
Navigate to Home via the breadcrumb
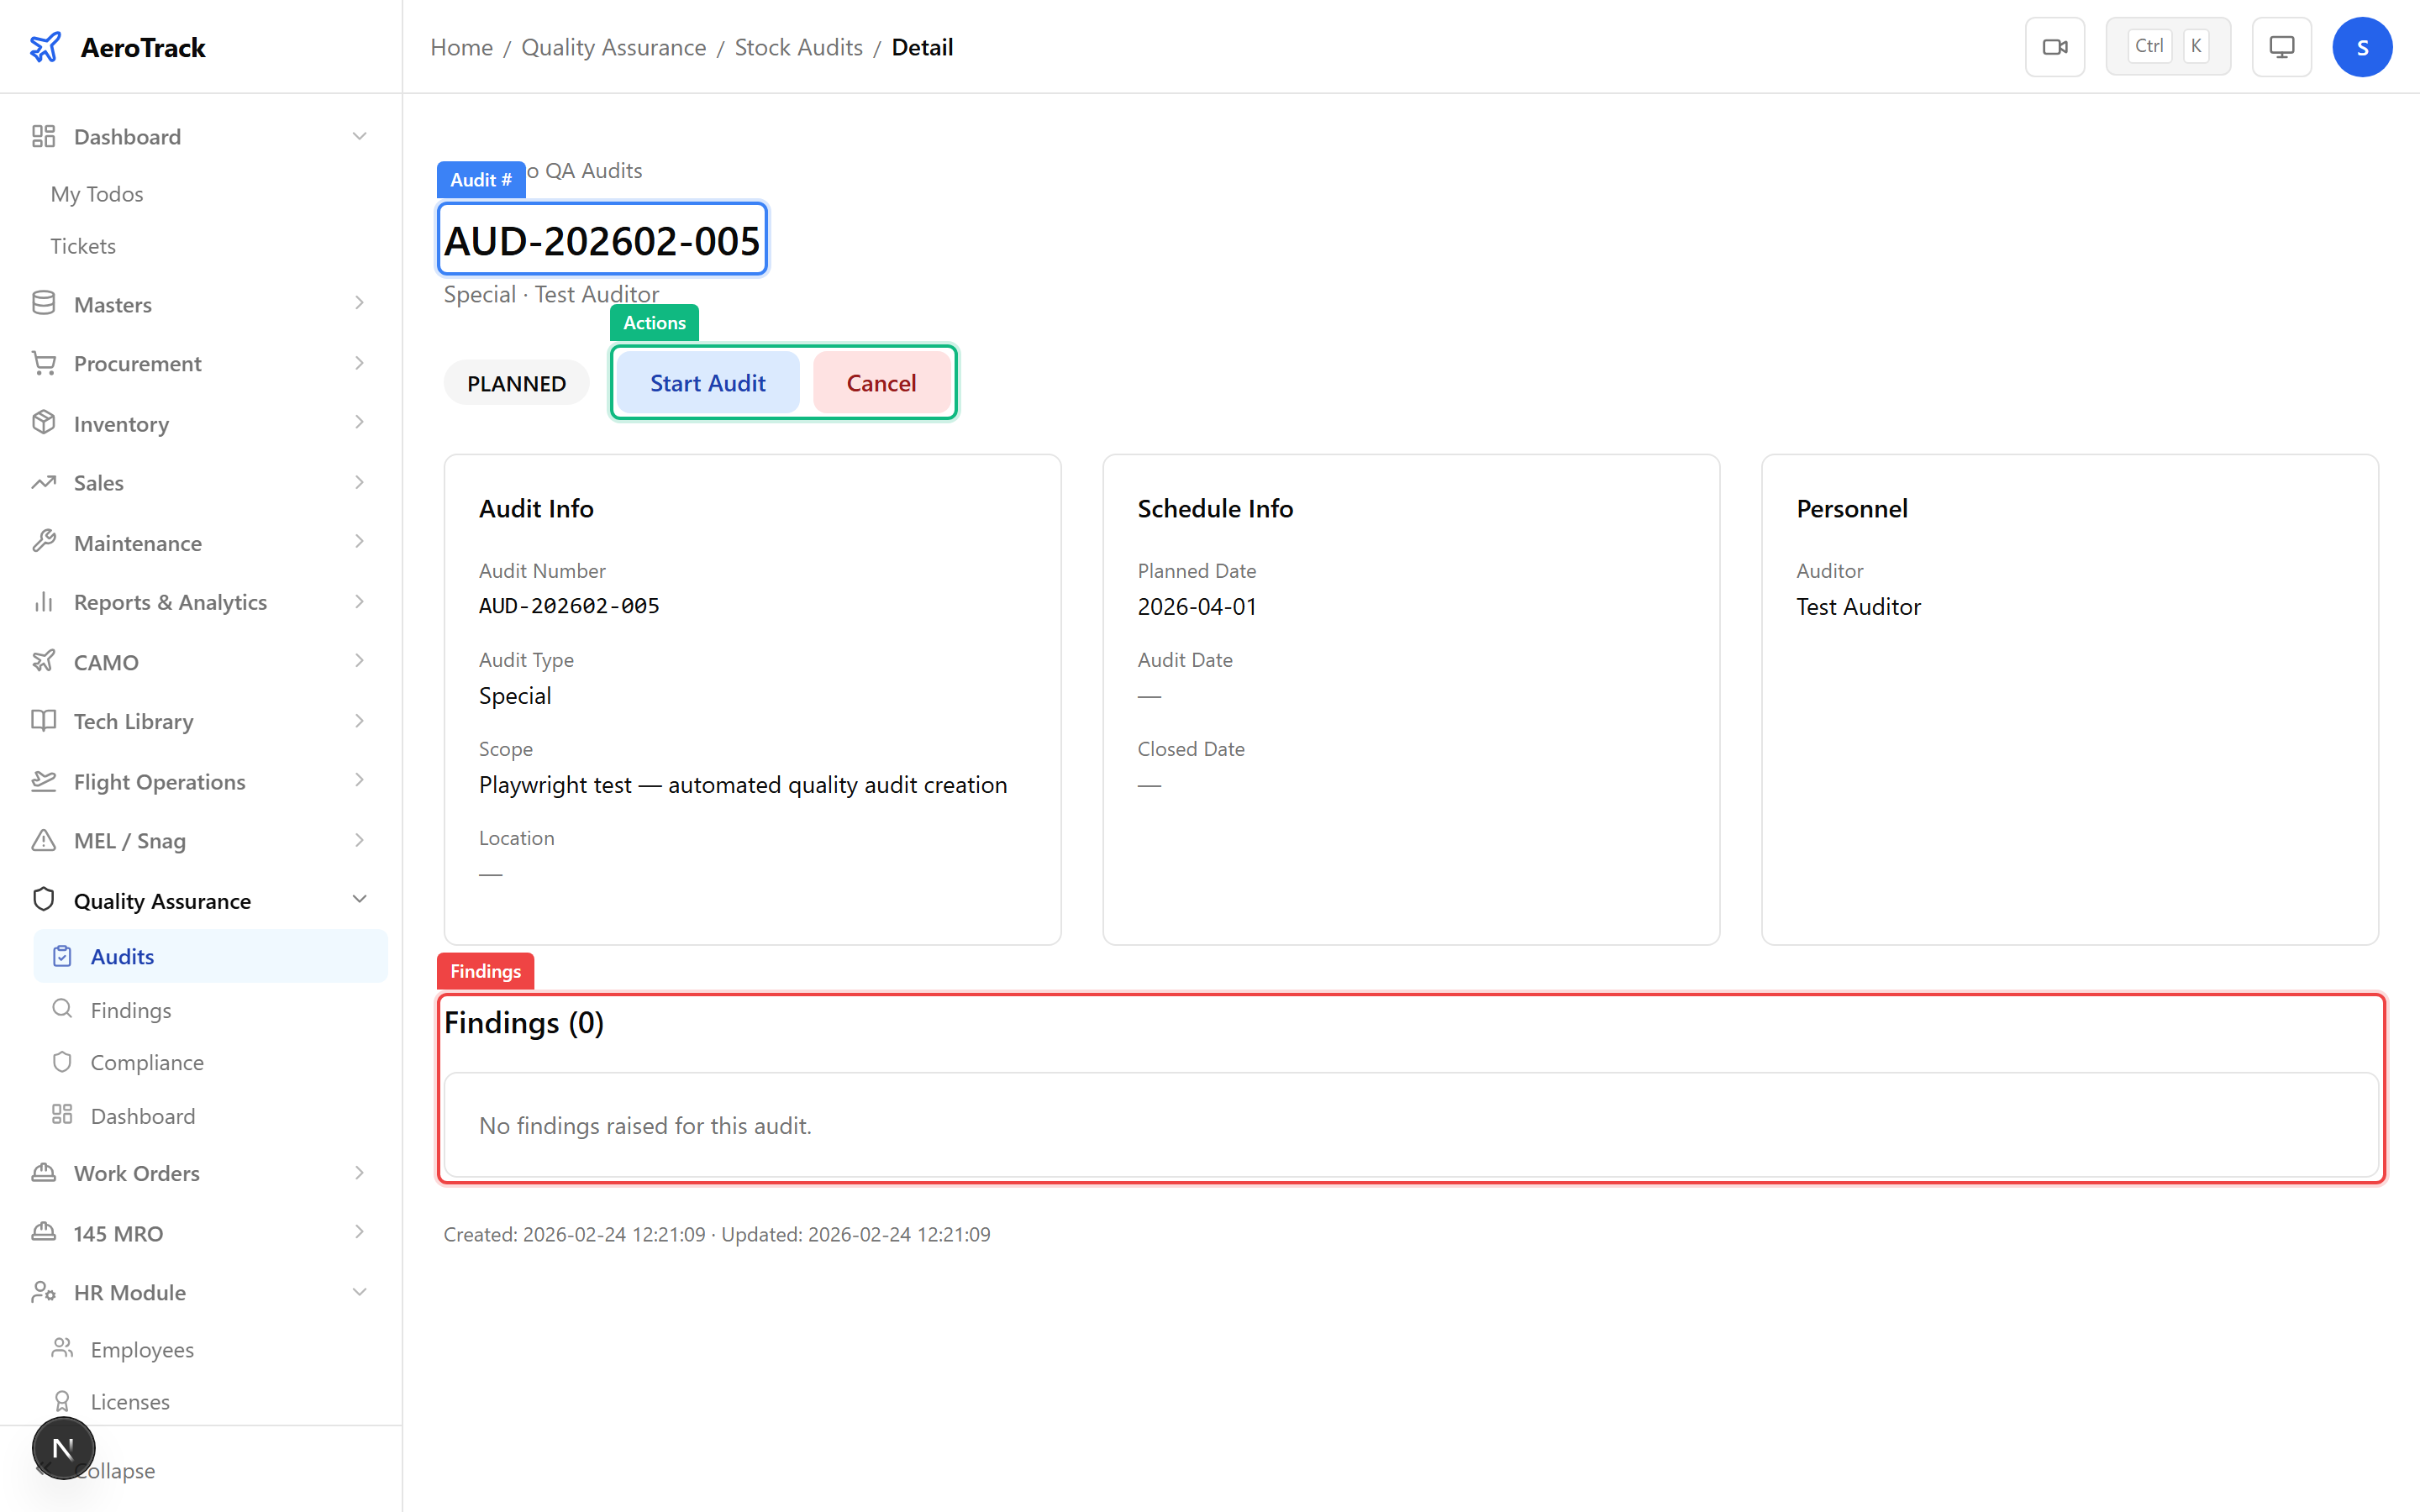tap(460, 47)
